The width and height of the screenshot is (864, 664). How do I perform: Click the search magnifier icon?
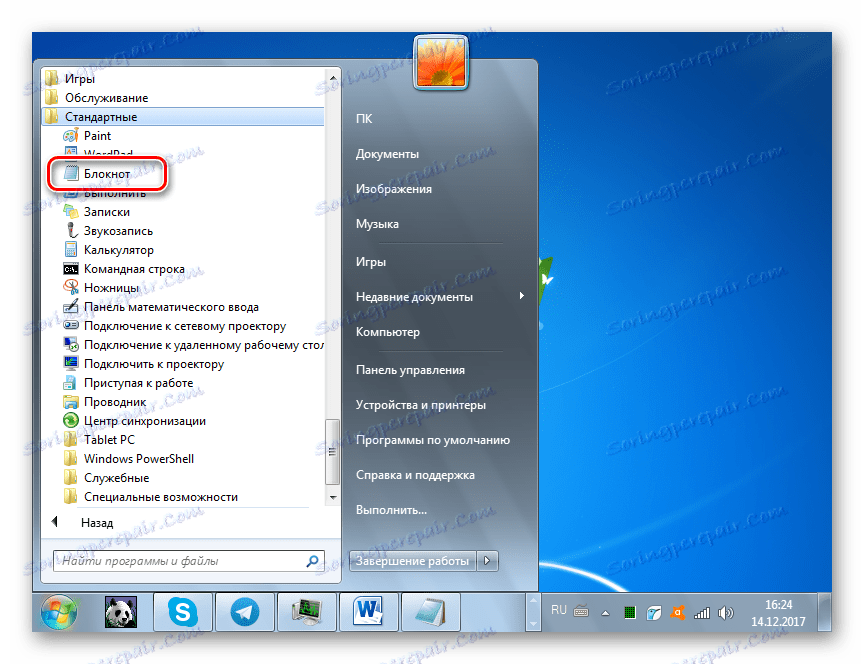(x=312, y=561)
